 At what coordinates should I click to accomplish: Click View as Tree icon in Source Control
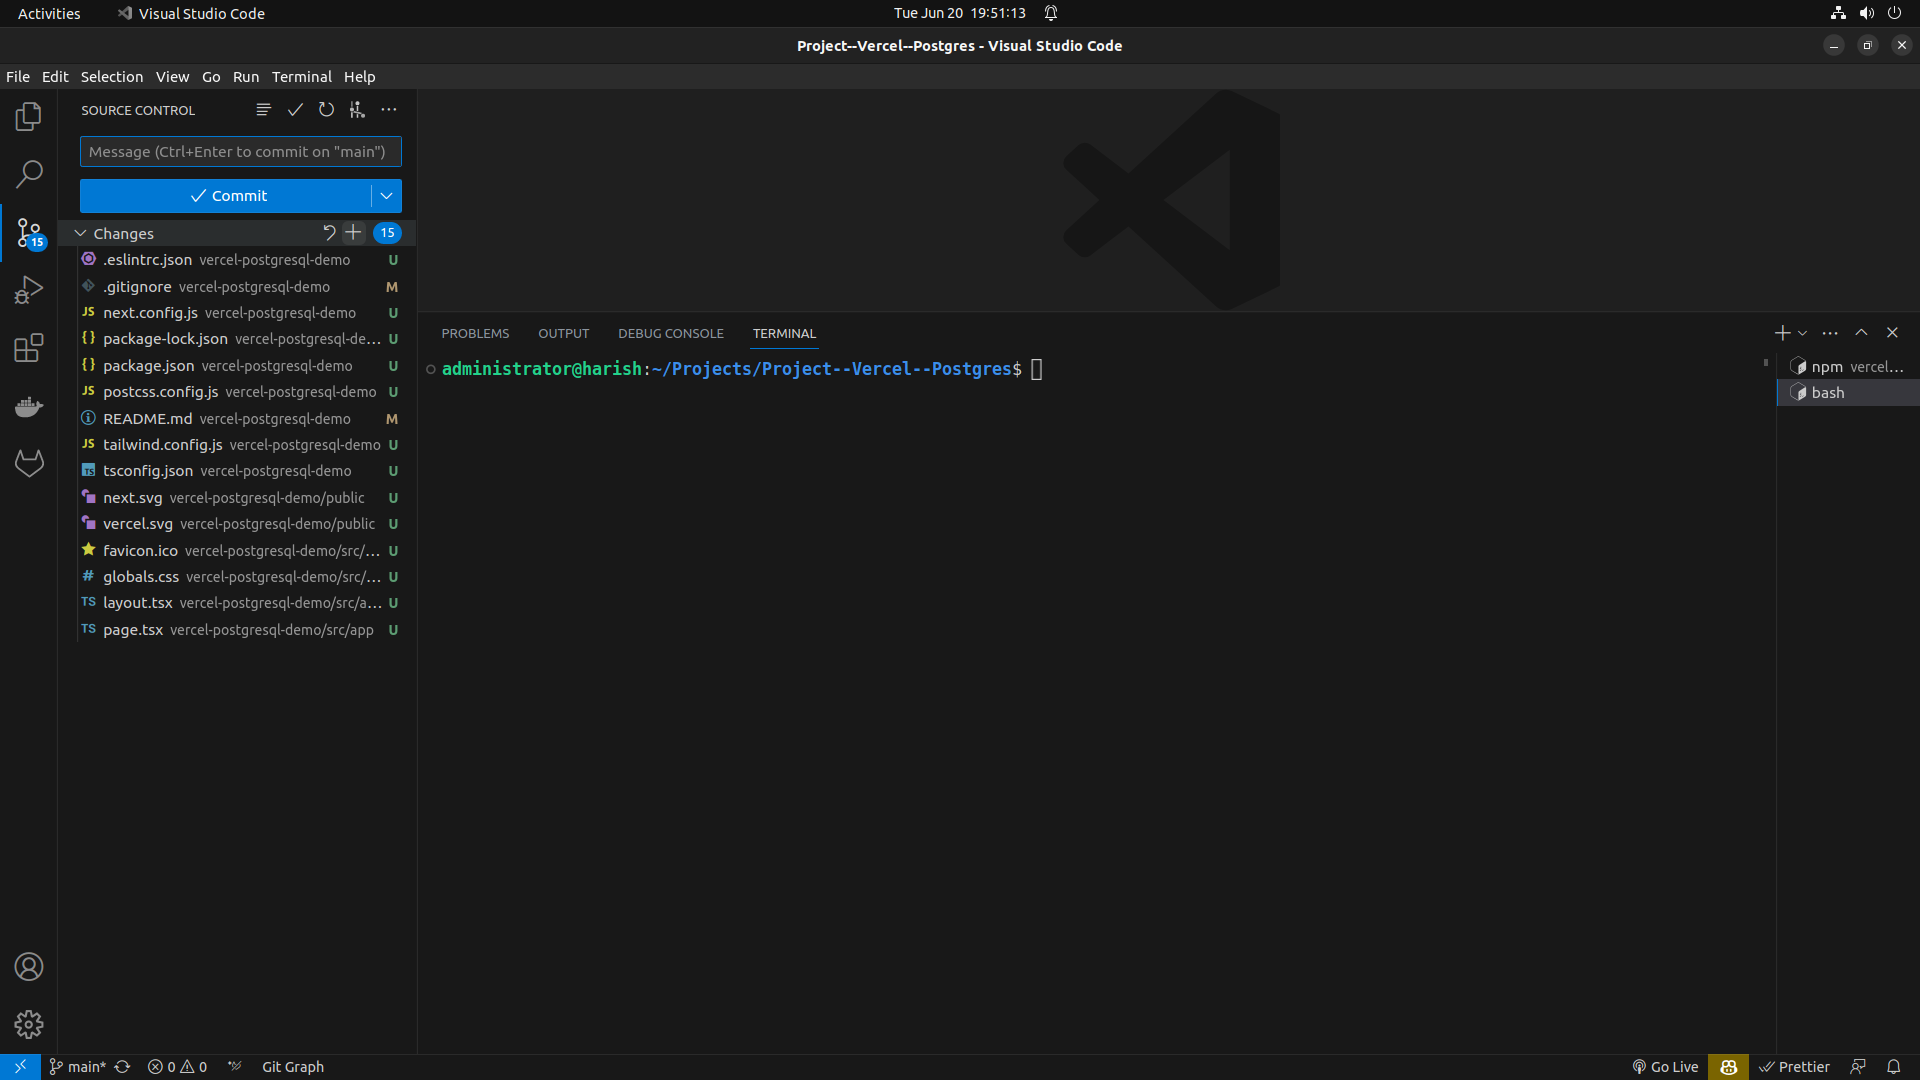(263, 110)
